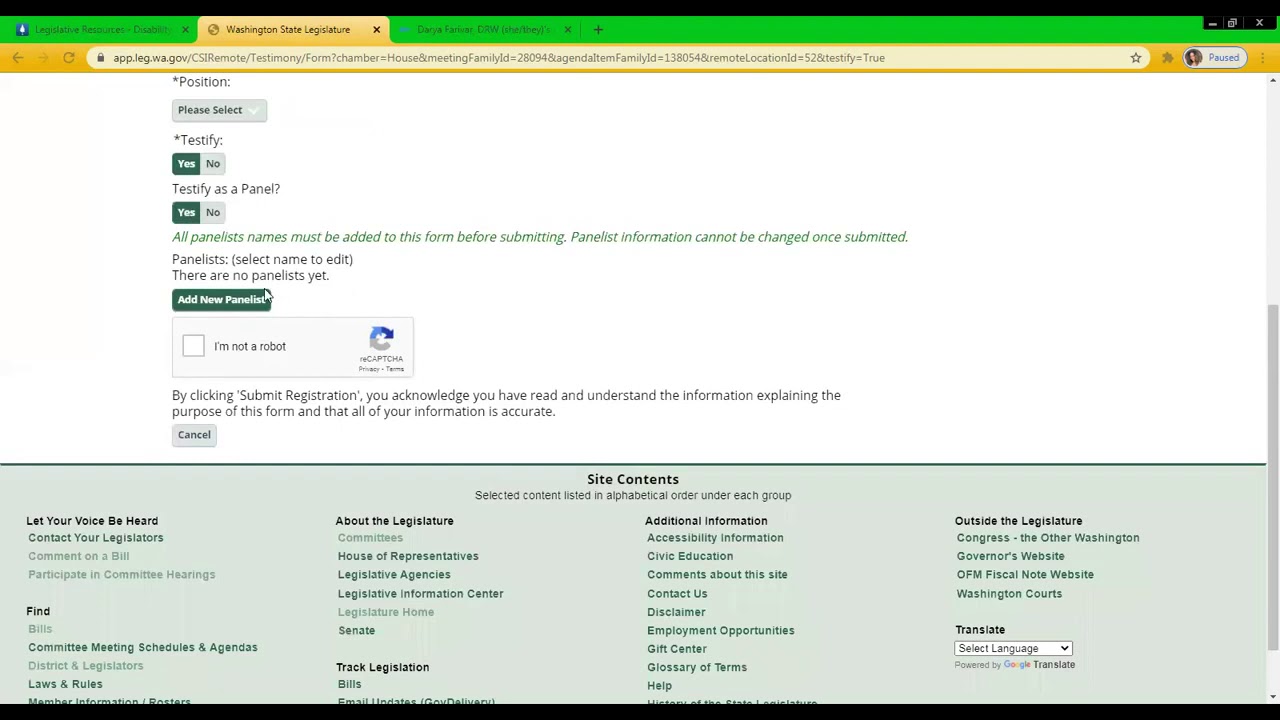
Task: Click the Add New Panelist button
Action: (x=221, y=300)
